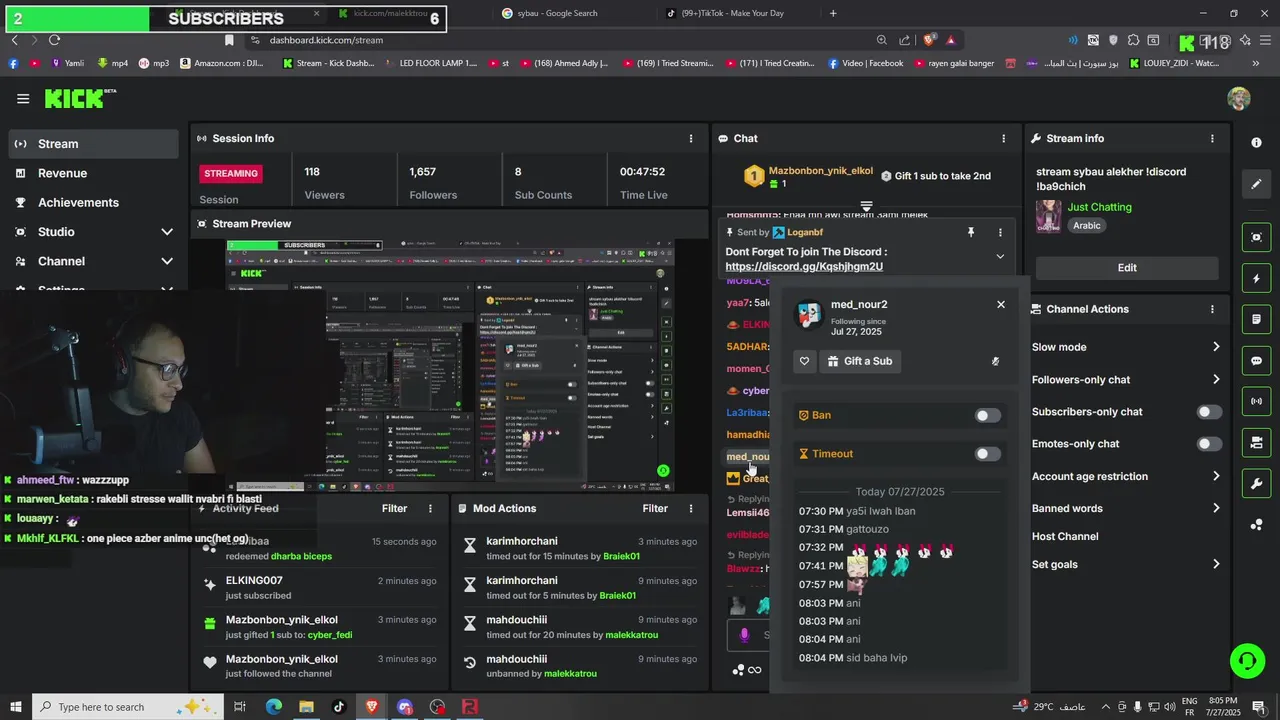Click the camera widget icon on right sidebar

click(1256, 443)
